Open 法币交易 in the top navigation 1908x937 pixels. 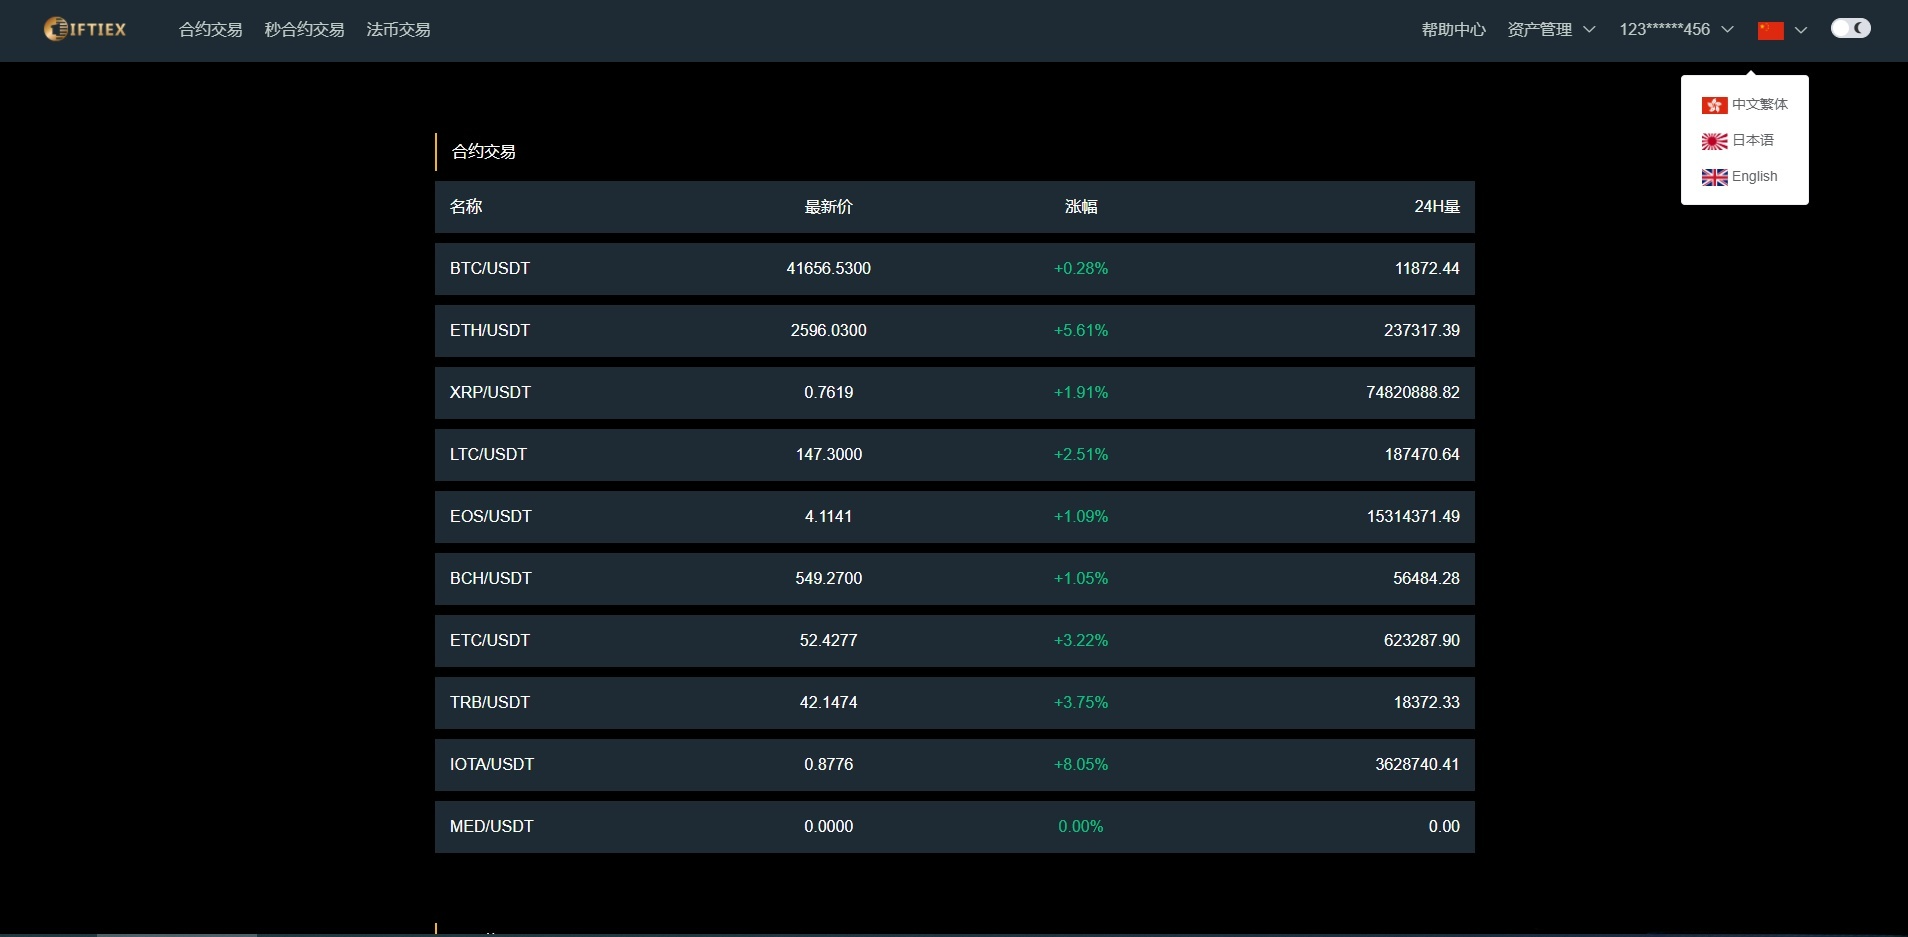click(x=398, y=30)
